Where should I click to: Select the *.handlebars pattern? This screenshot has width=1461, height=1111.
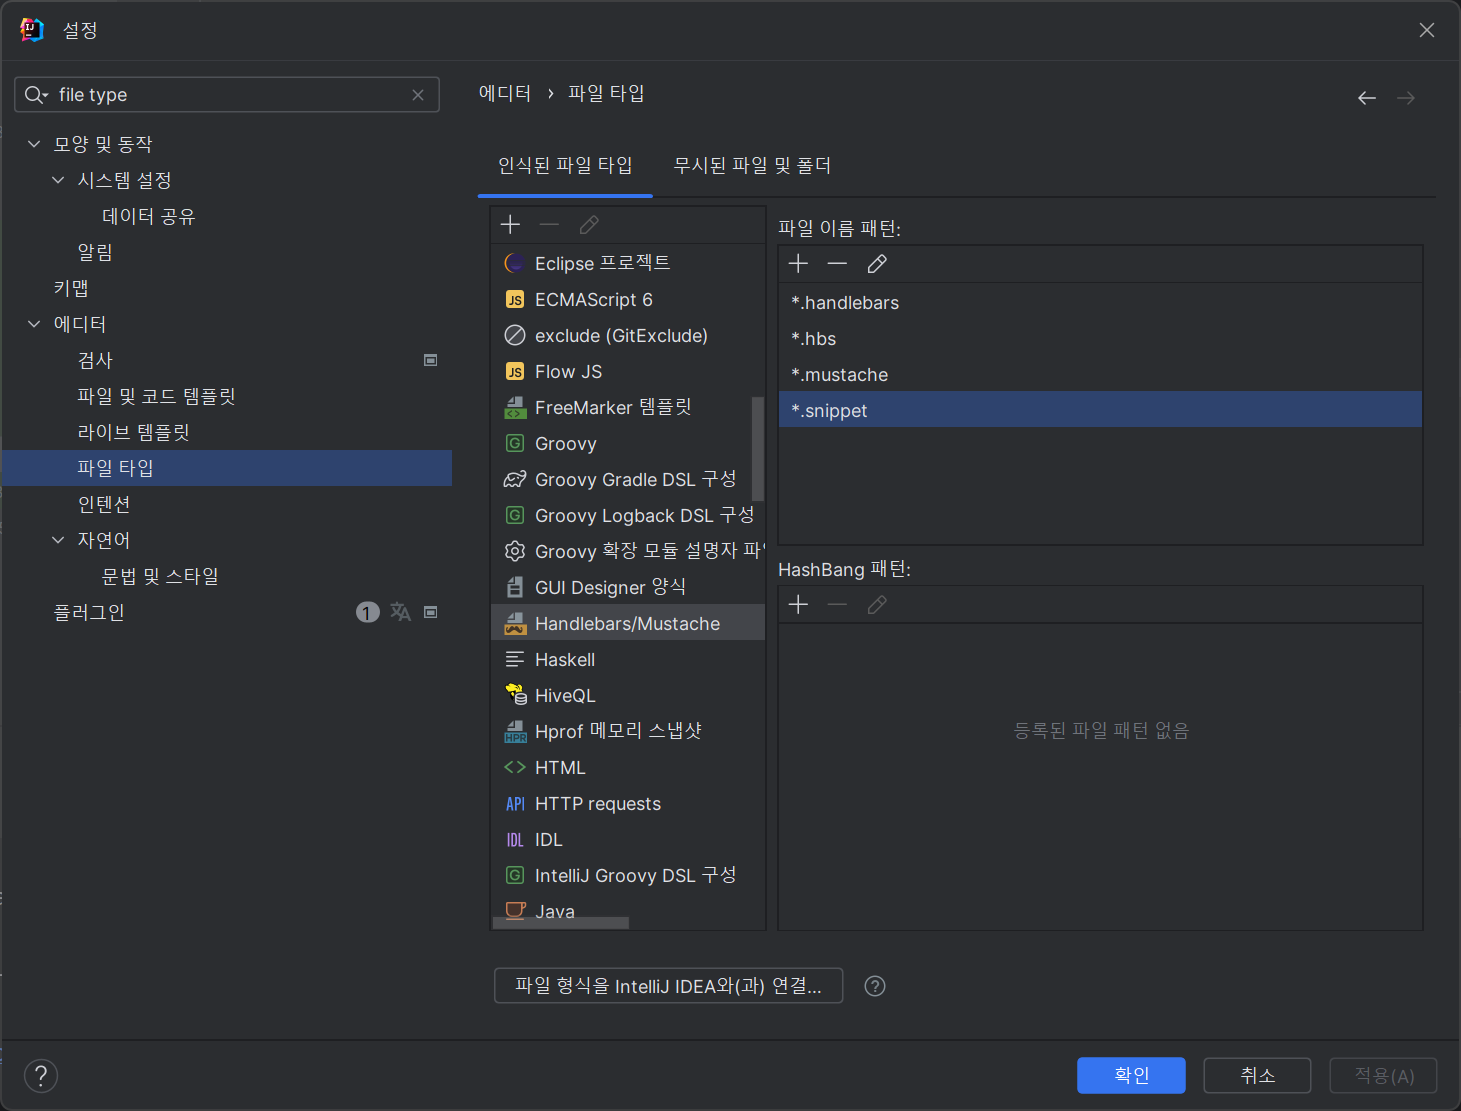coord(1100,303)
